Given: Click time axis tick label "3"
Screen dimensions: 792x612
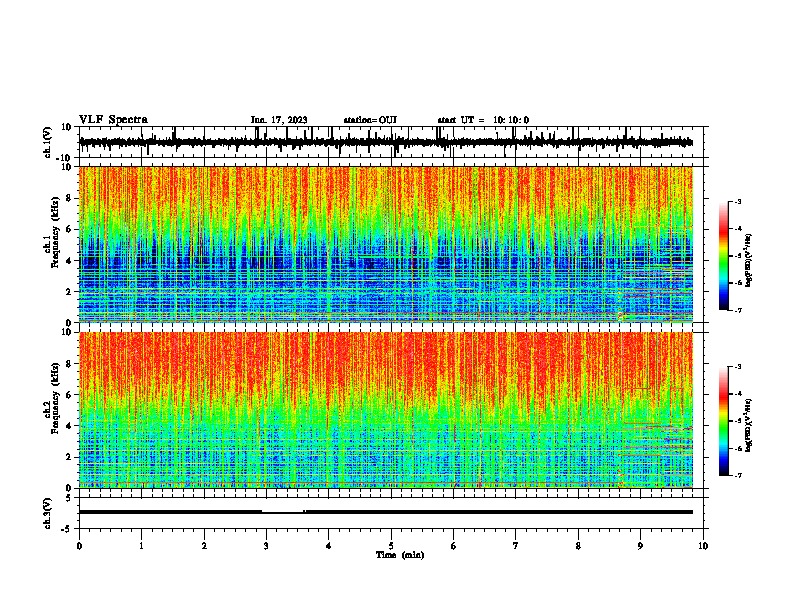Looking at the screenshot, I should [x=266, y=546].
